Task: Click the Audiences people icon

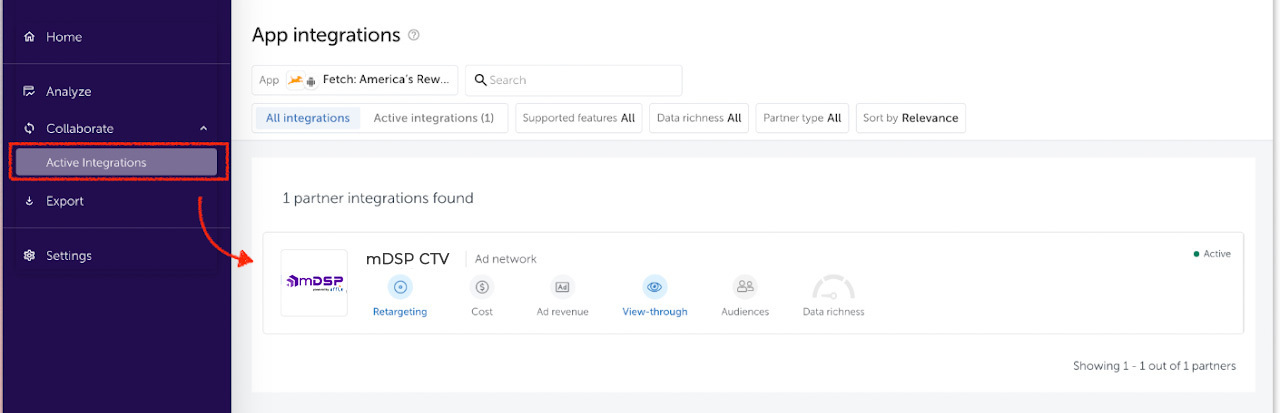Action: [x=745, y=287]
